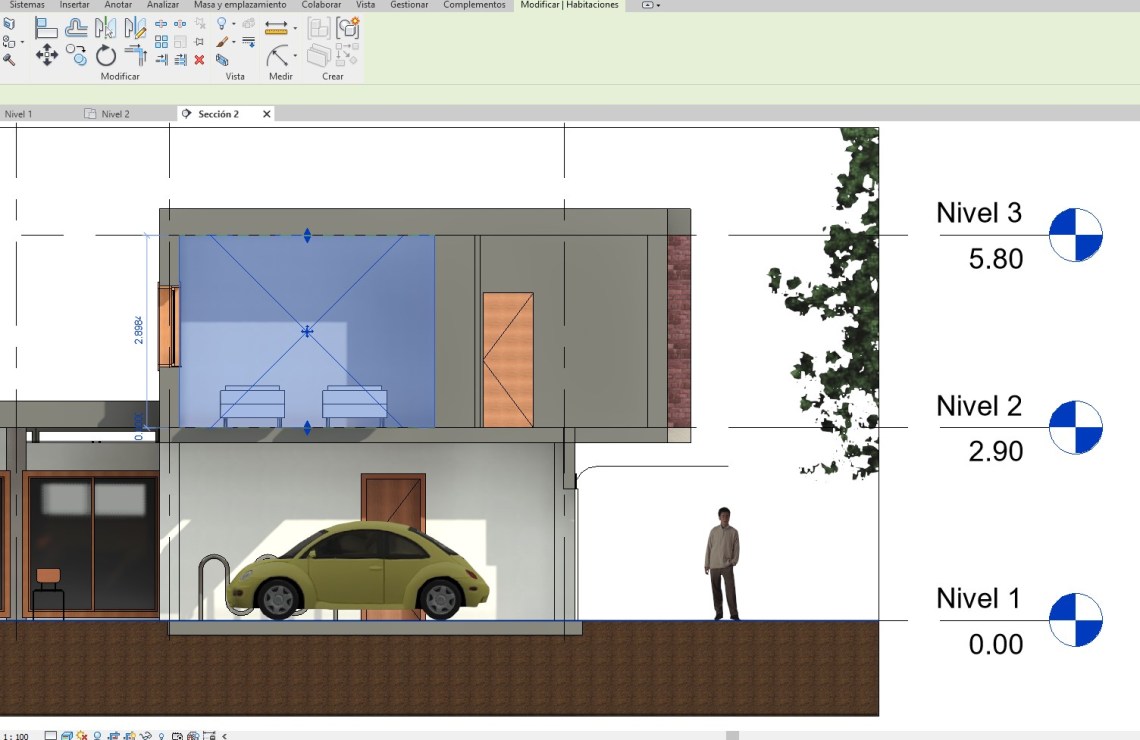Activate the Offset tool
The width and height of the screenshot is (1140, 740).
point(76,28)
